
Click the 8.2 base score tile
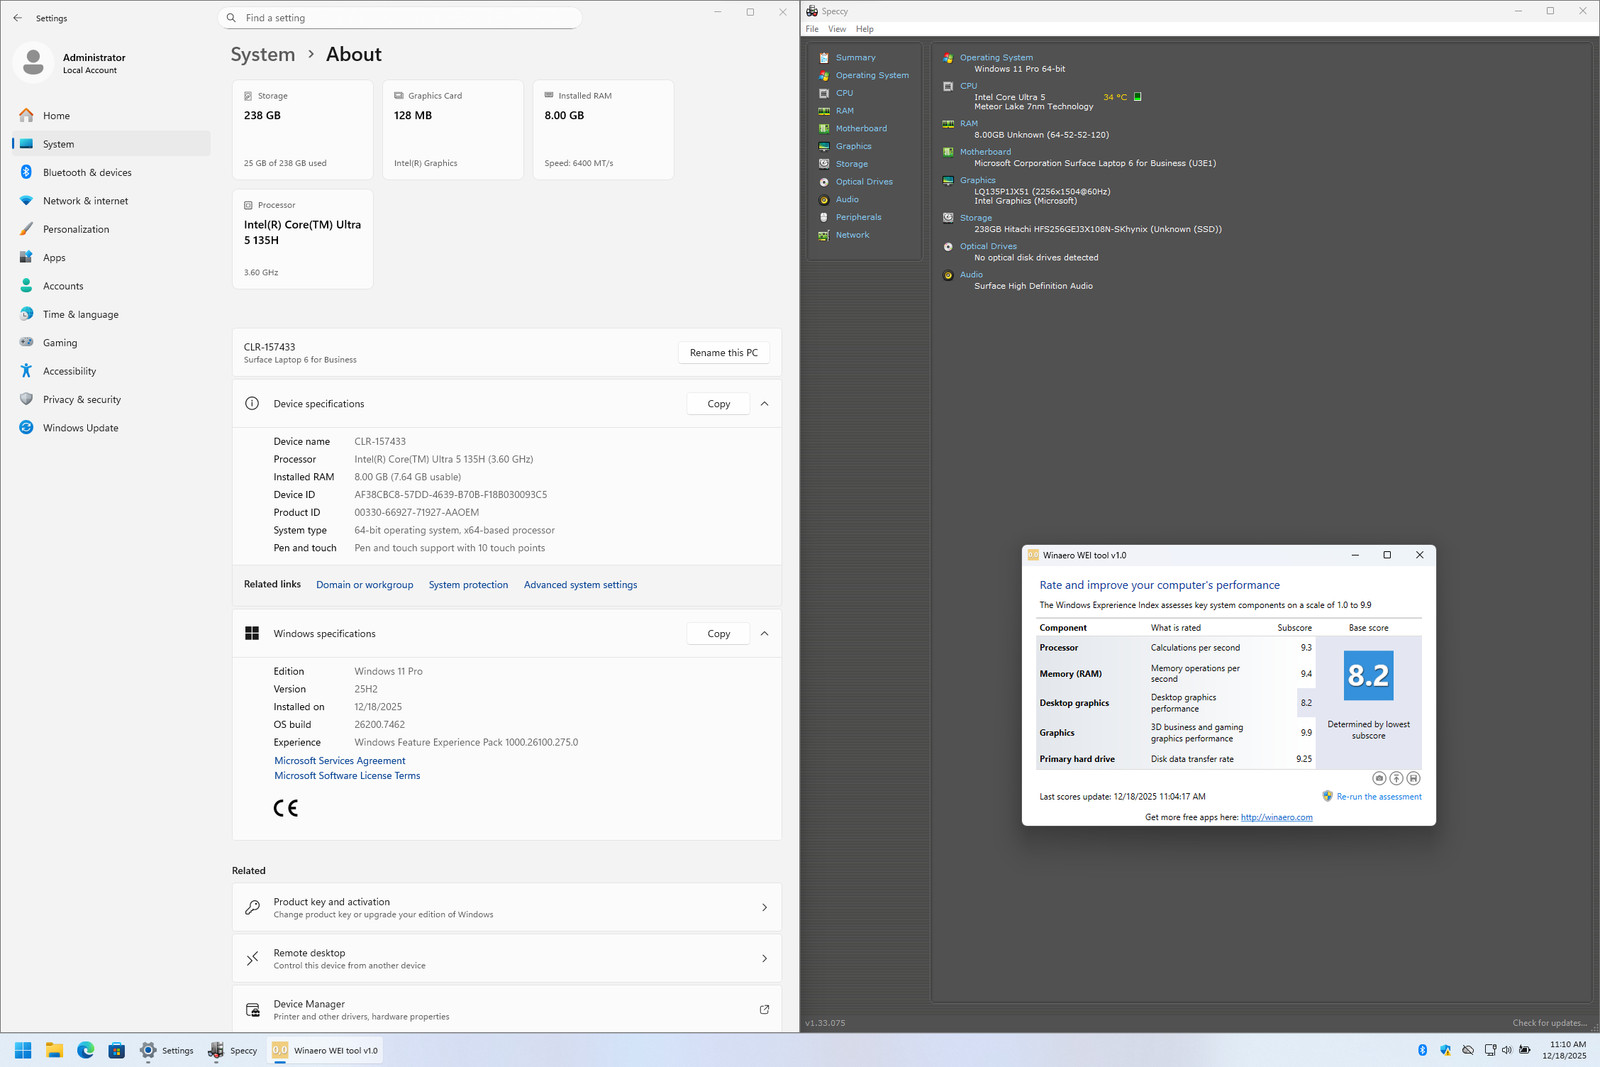1368,675
